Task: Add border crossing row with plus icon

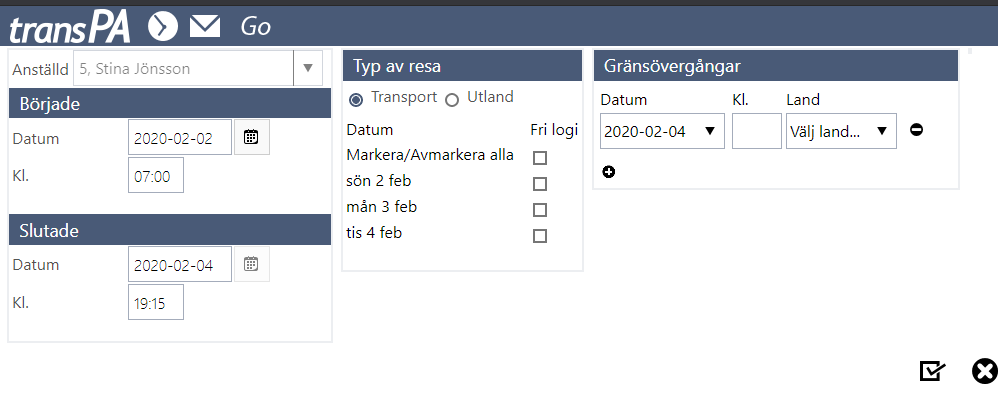Action: pyautogui.click(x=609, y=172)
